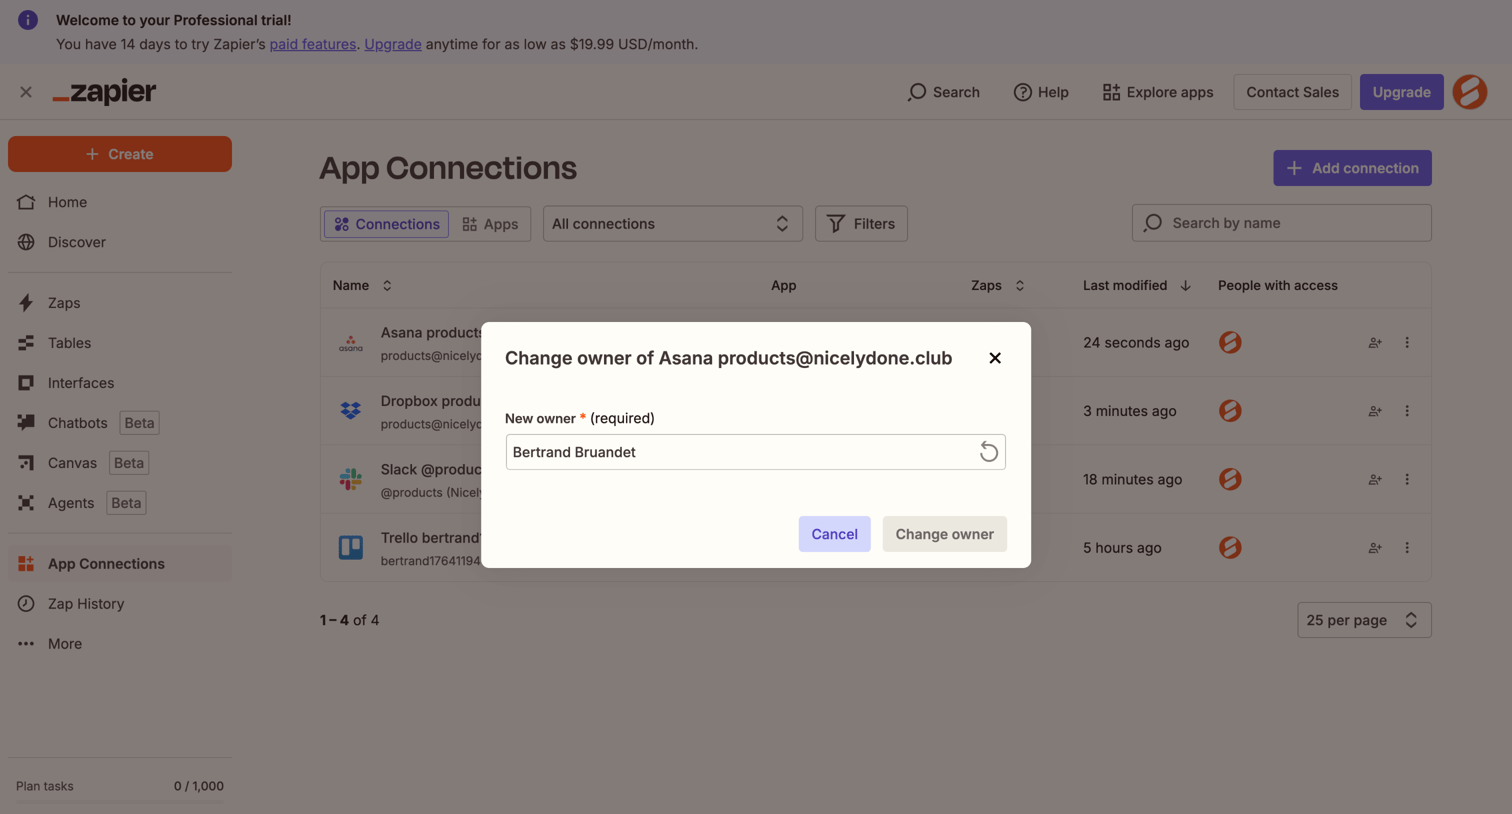Open more options for Slack row
The height and width of the screenshot is (814, 1512).
point(1407,479)
